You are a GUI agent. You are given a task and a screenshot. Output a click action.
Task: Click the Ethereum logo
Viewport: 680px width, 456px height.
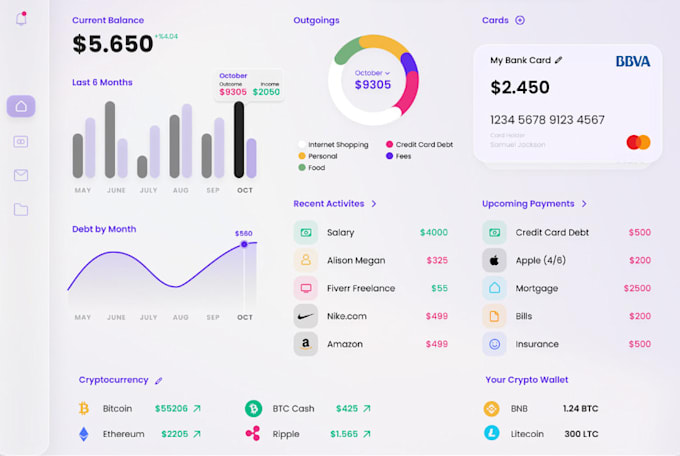coord(84,434)
